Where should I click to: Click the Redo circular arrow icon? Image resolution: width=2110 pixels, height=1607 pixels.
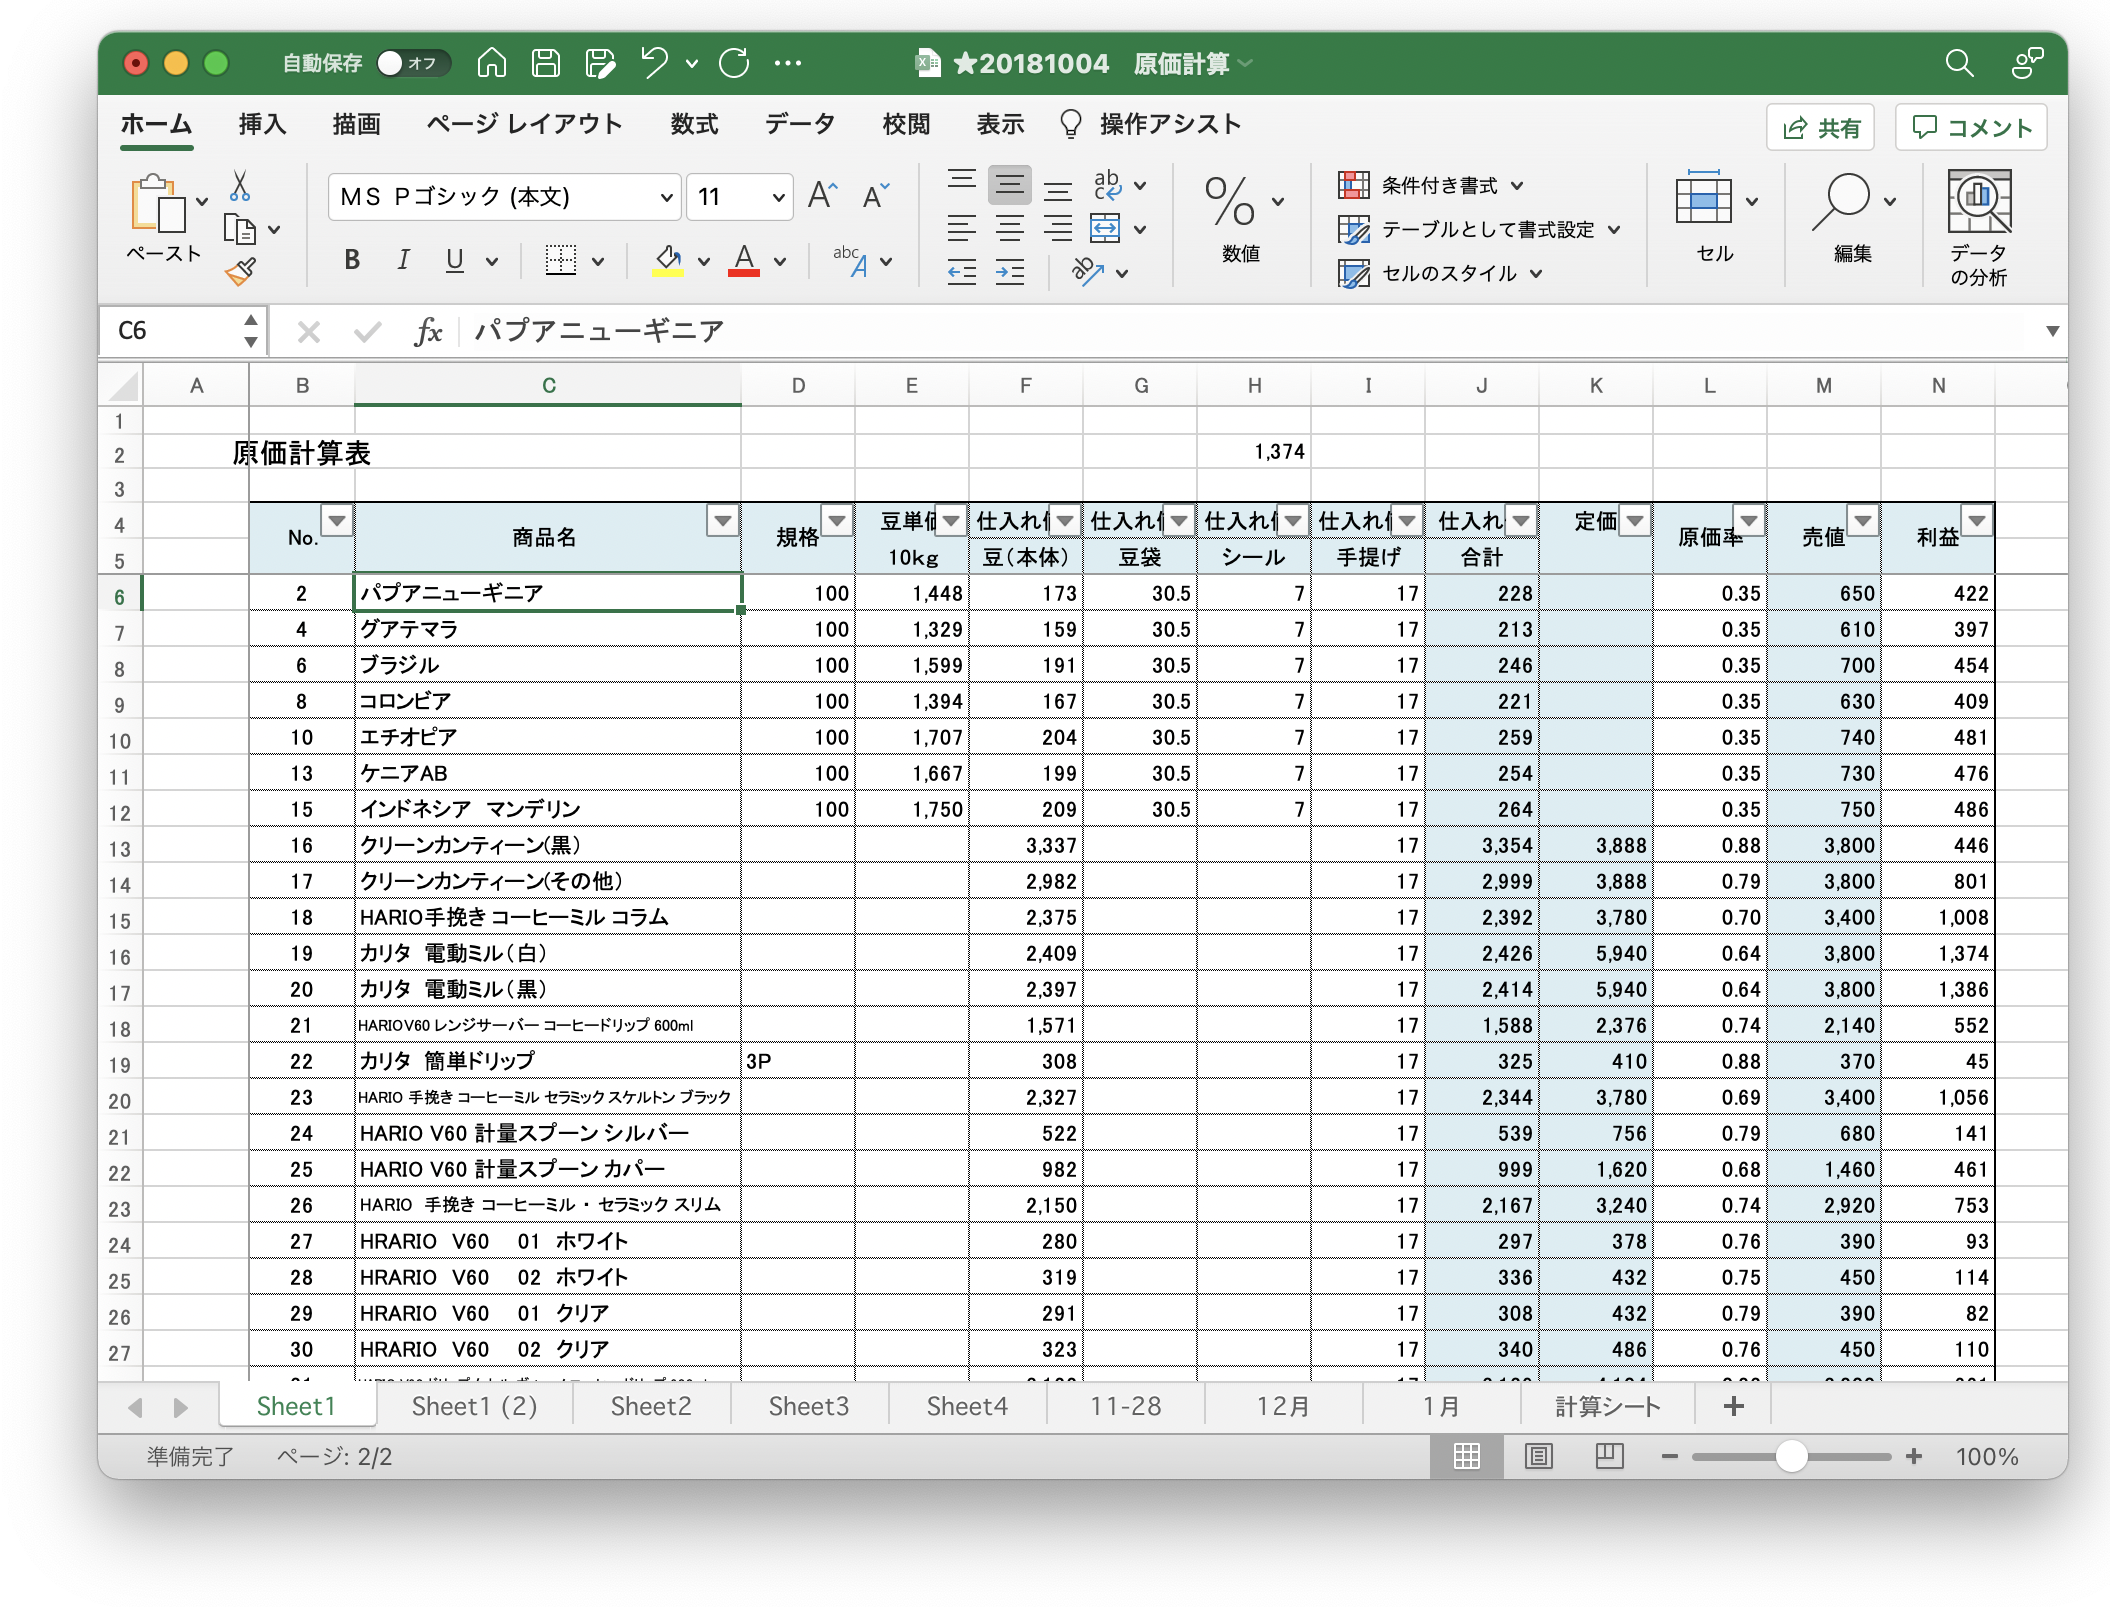(735, 63)
